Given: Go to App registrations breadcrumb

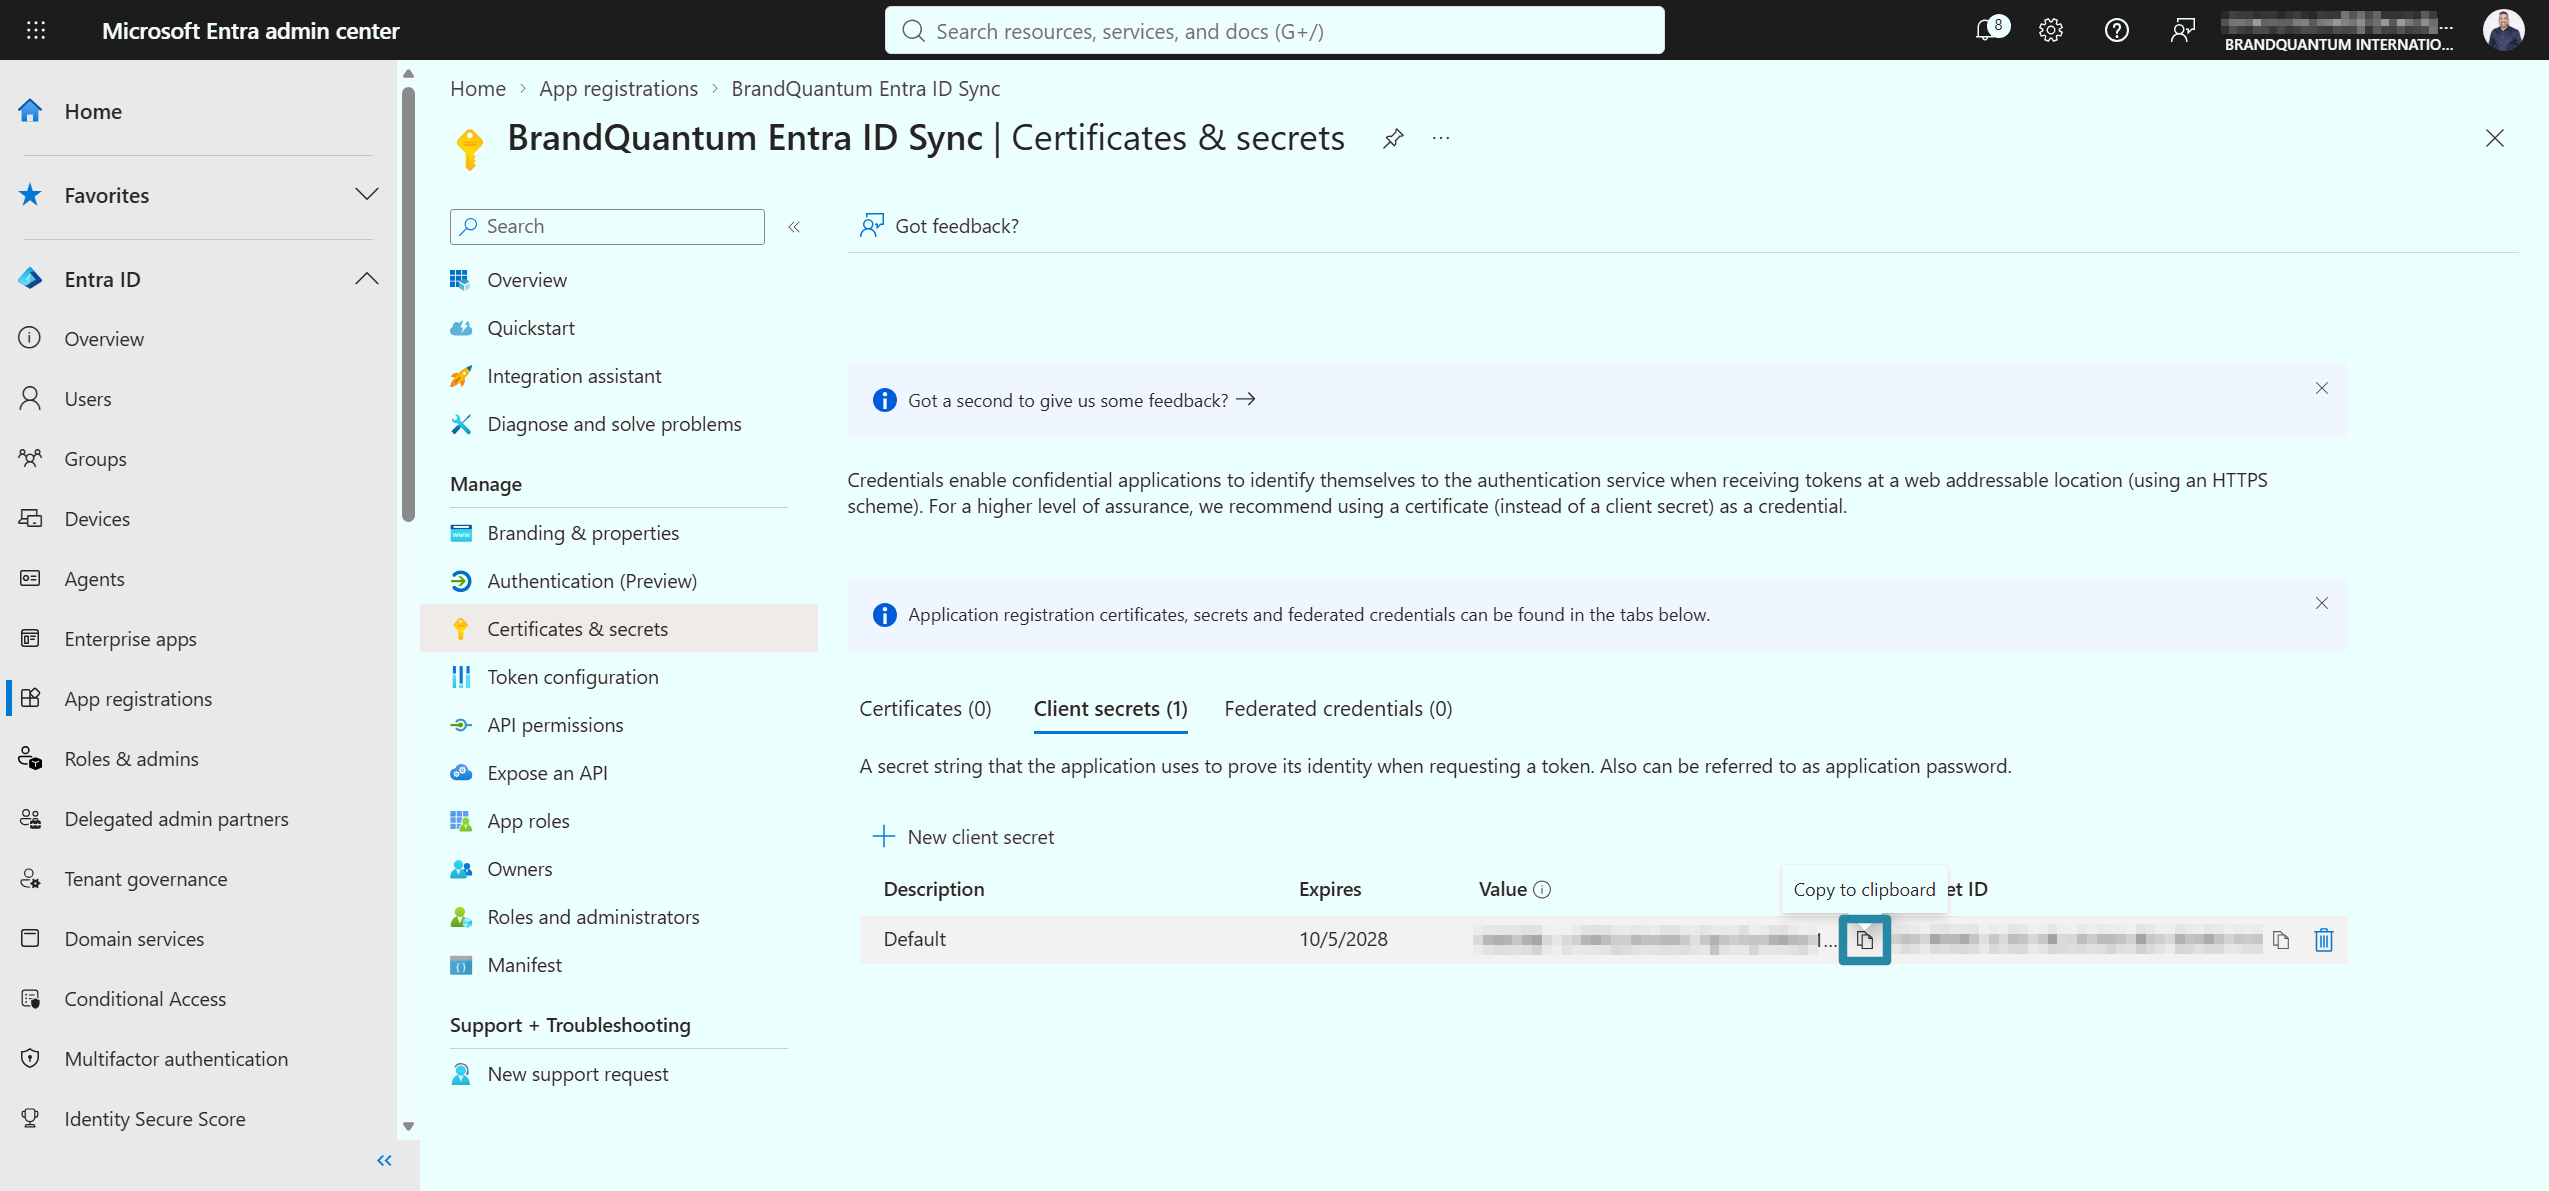Looking at the screenshot, I should [618, 88].
